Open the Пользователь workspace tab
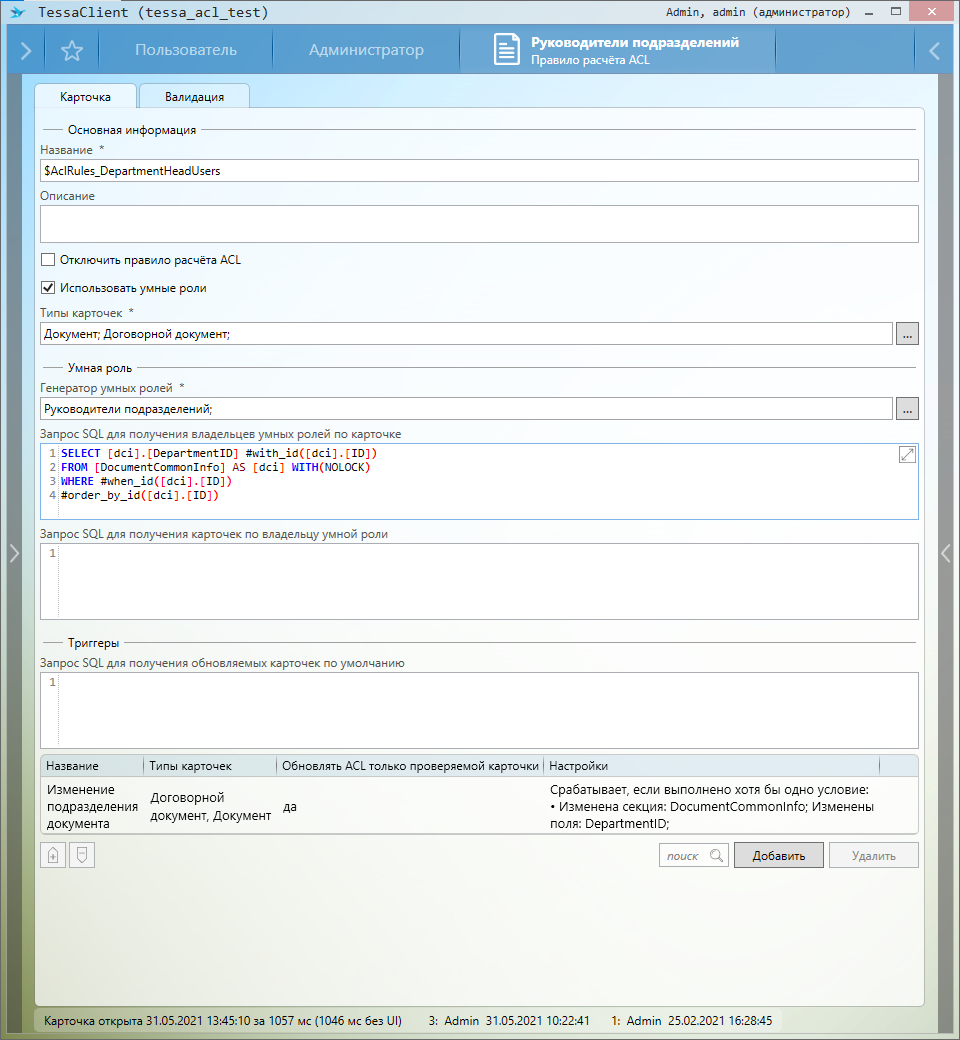The height and width of the screenshot is (1040, 960). tap(186, 51)
